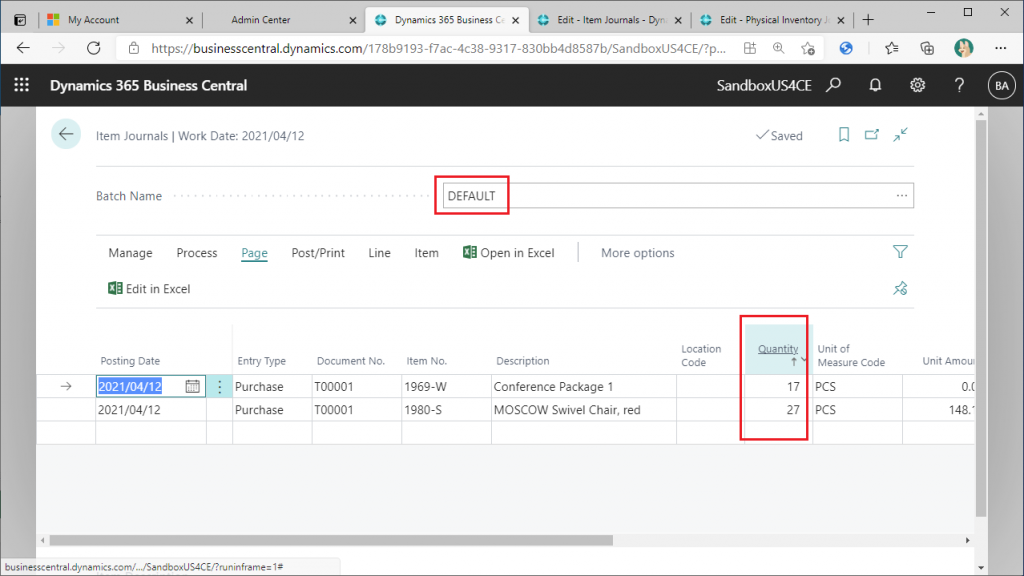This screenshot has width=1024, height=576.
Task: Open the Item menu
Action: click(x=426, y=253)
